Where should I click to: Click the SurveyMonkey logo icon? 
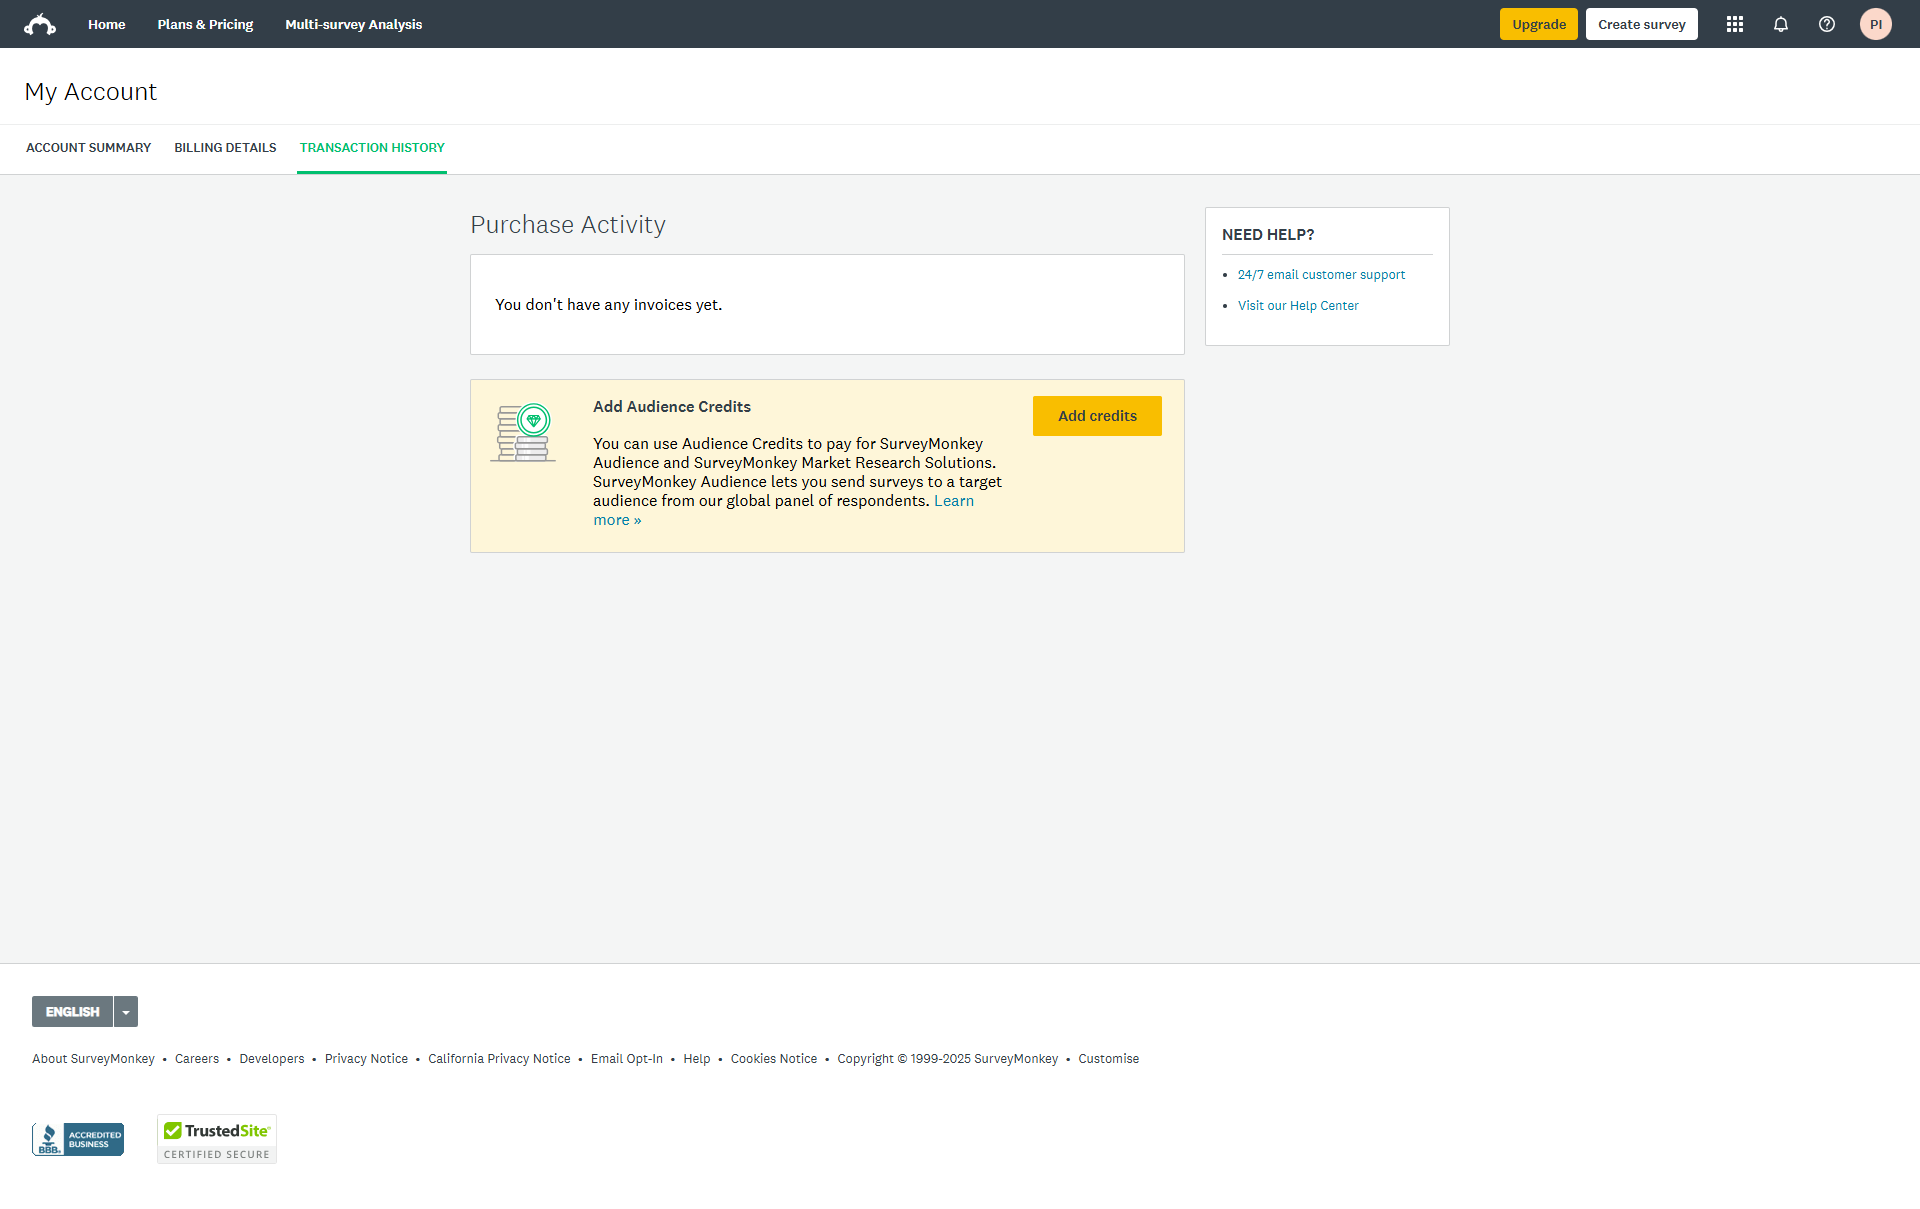pyautogui.click(x=40, y=24)
